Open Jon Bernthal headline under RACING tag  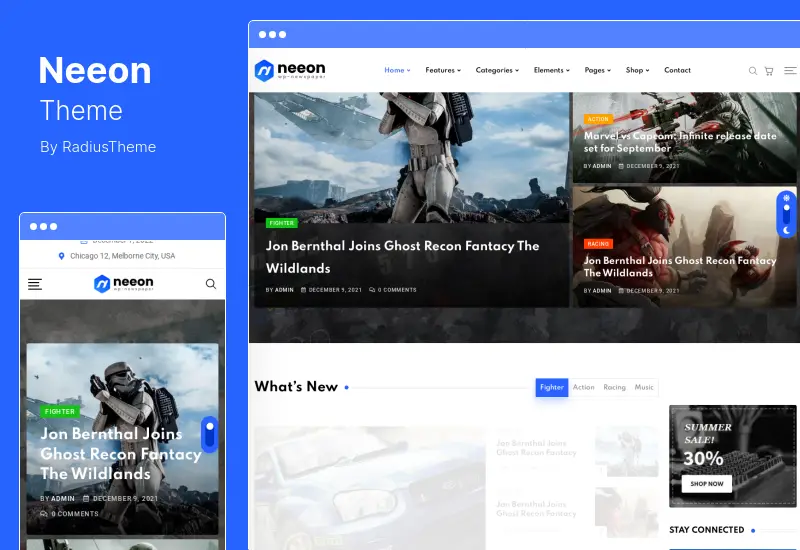680,267
